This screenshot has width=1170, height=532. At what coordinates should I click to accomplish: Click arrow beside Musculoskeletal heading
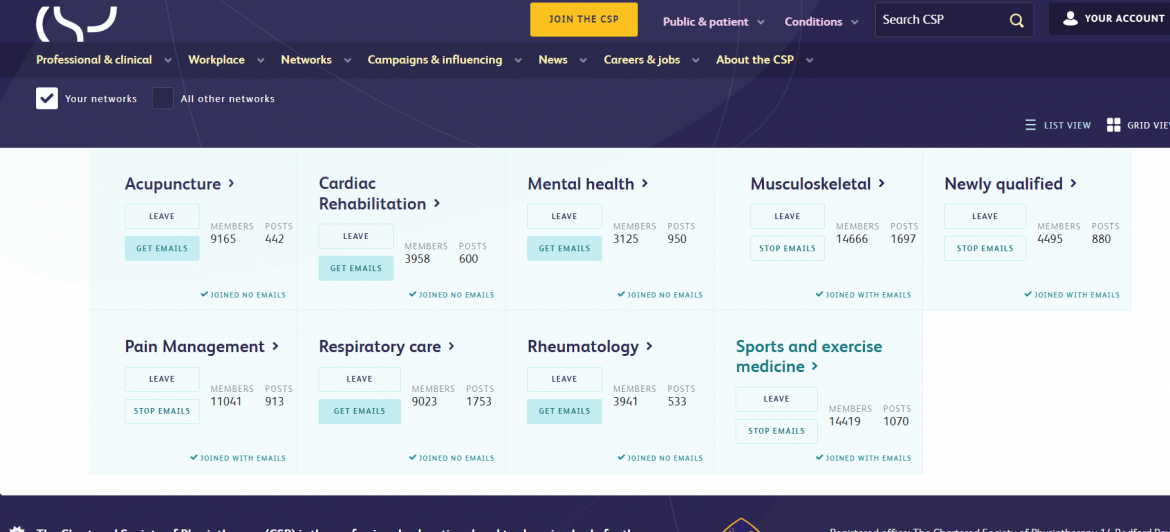(882, 183)
